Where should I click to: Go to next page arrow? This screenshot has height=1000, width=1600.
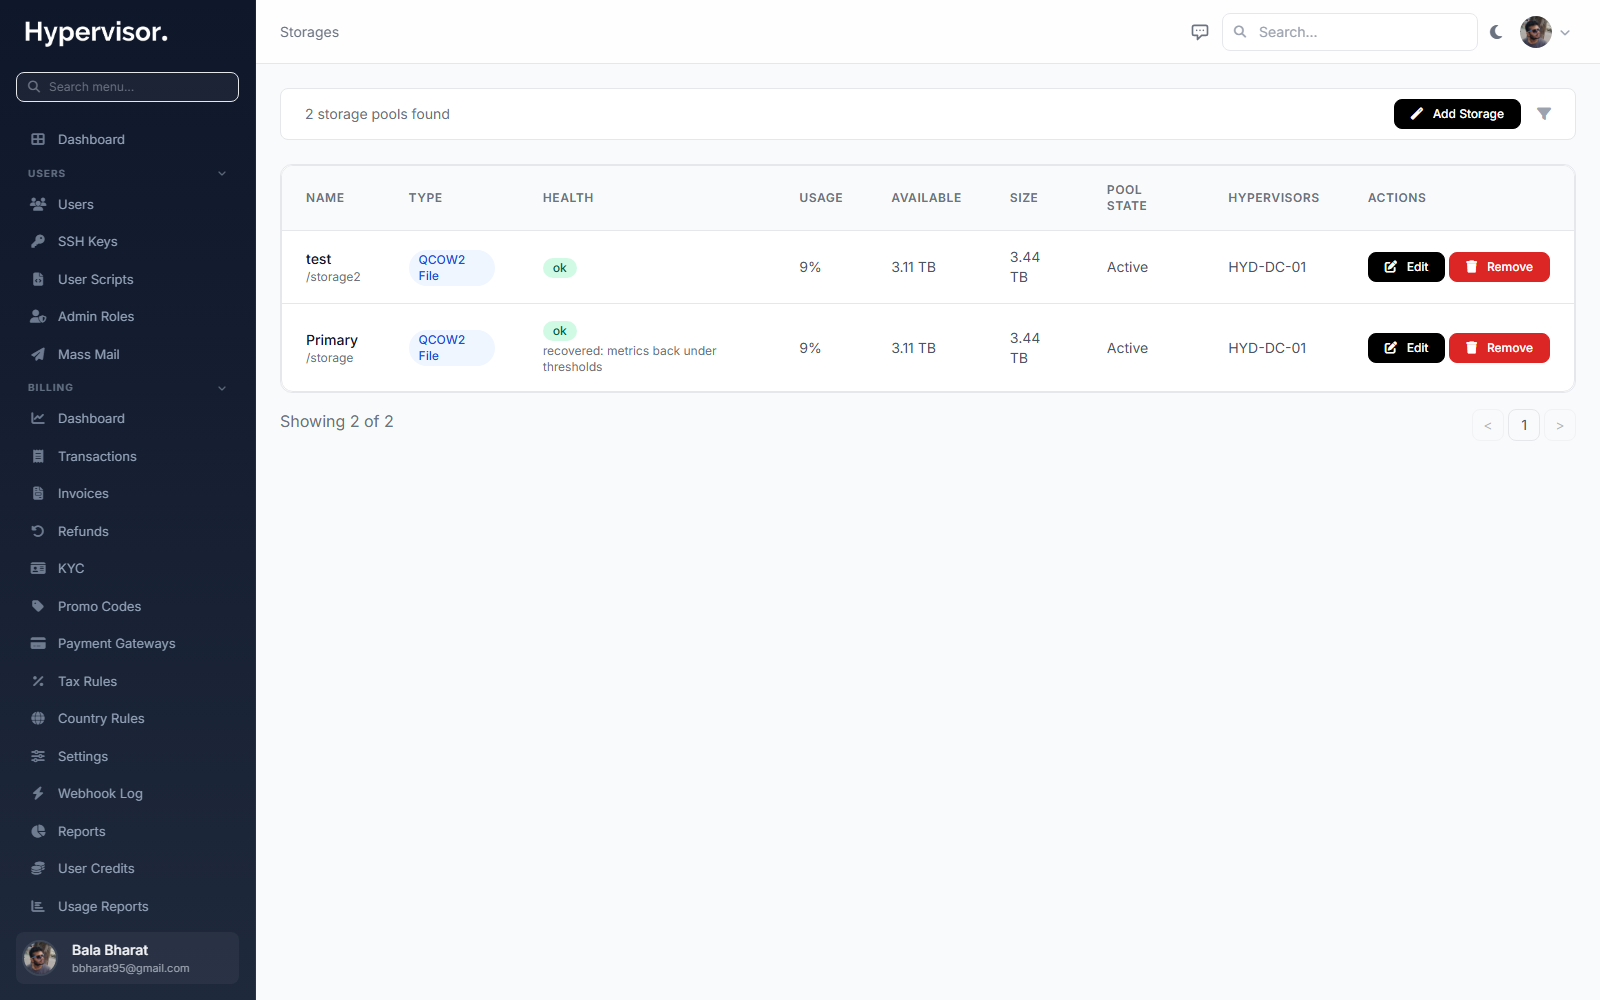[x=1560, y=425]
